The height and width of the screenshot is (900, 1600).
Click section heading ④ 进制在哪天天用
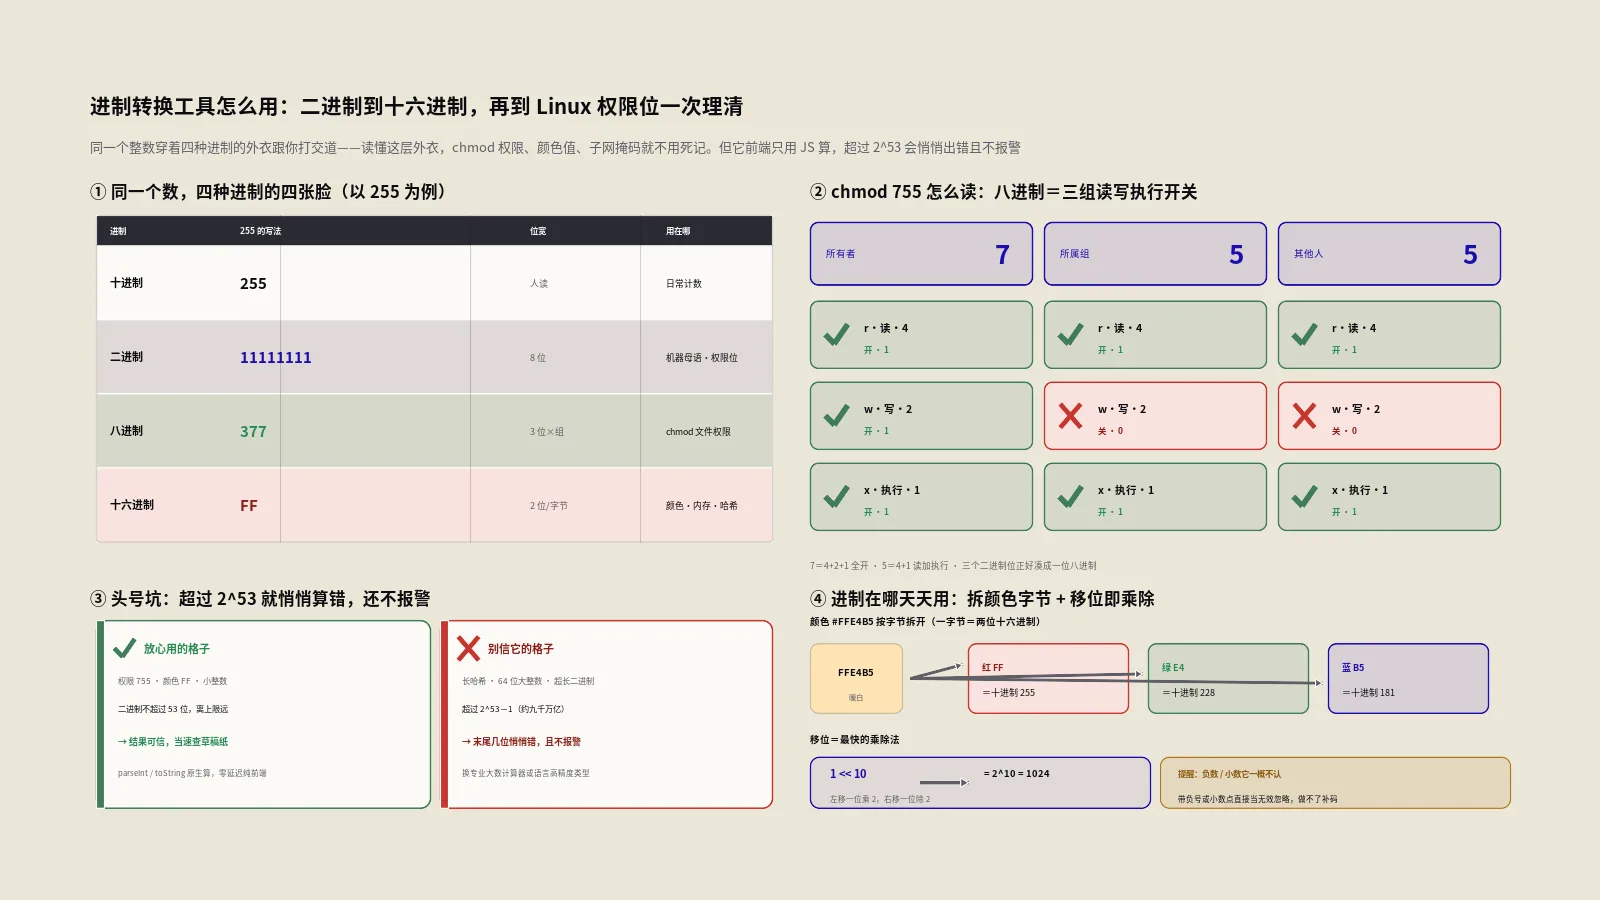point(982,599)
